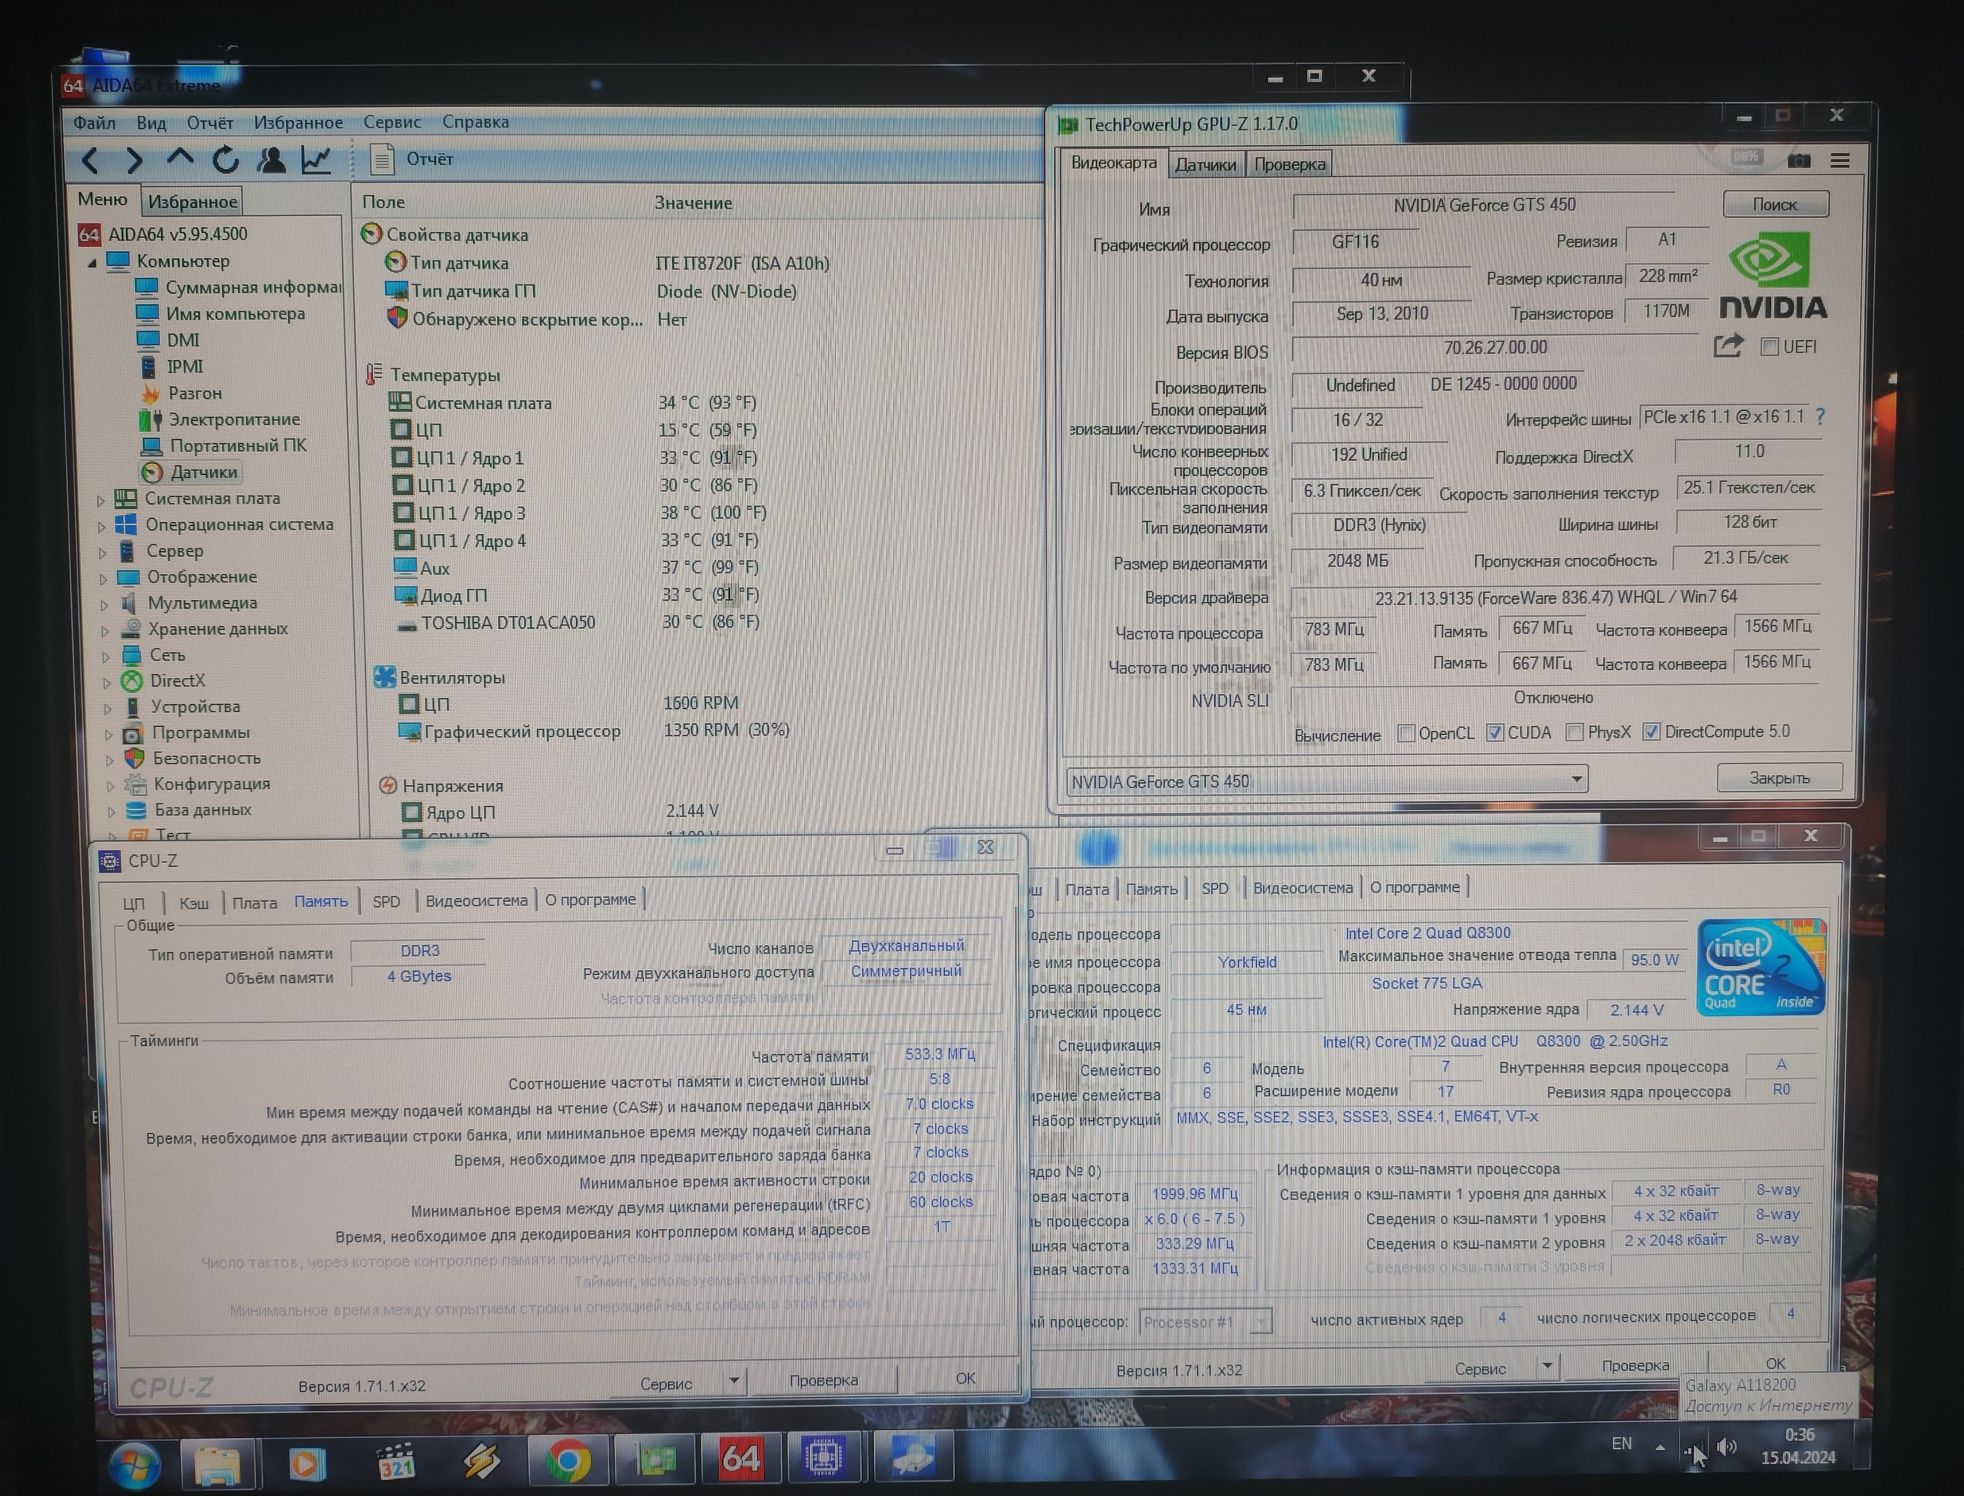The image size is (1964, 1496).
Task: Open GPU-Z hamburger menu icon
Action: pyautogui.click(x=1840, y=160)
